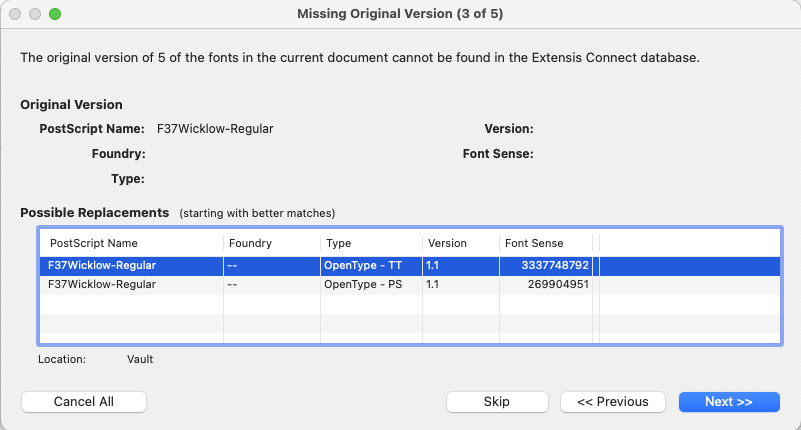Screen dimensions: 801x430
Task: Sort by the PostScript Name column header
Action: click(94, 243)
